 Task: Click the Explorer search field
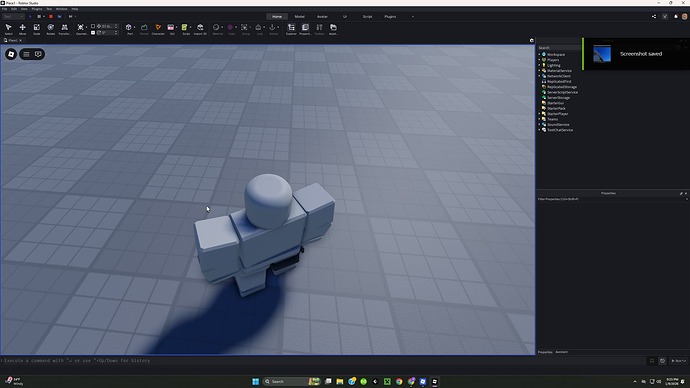click(559, 48)
